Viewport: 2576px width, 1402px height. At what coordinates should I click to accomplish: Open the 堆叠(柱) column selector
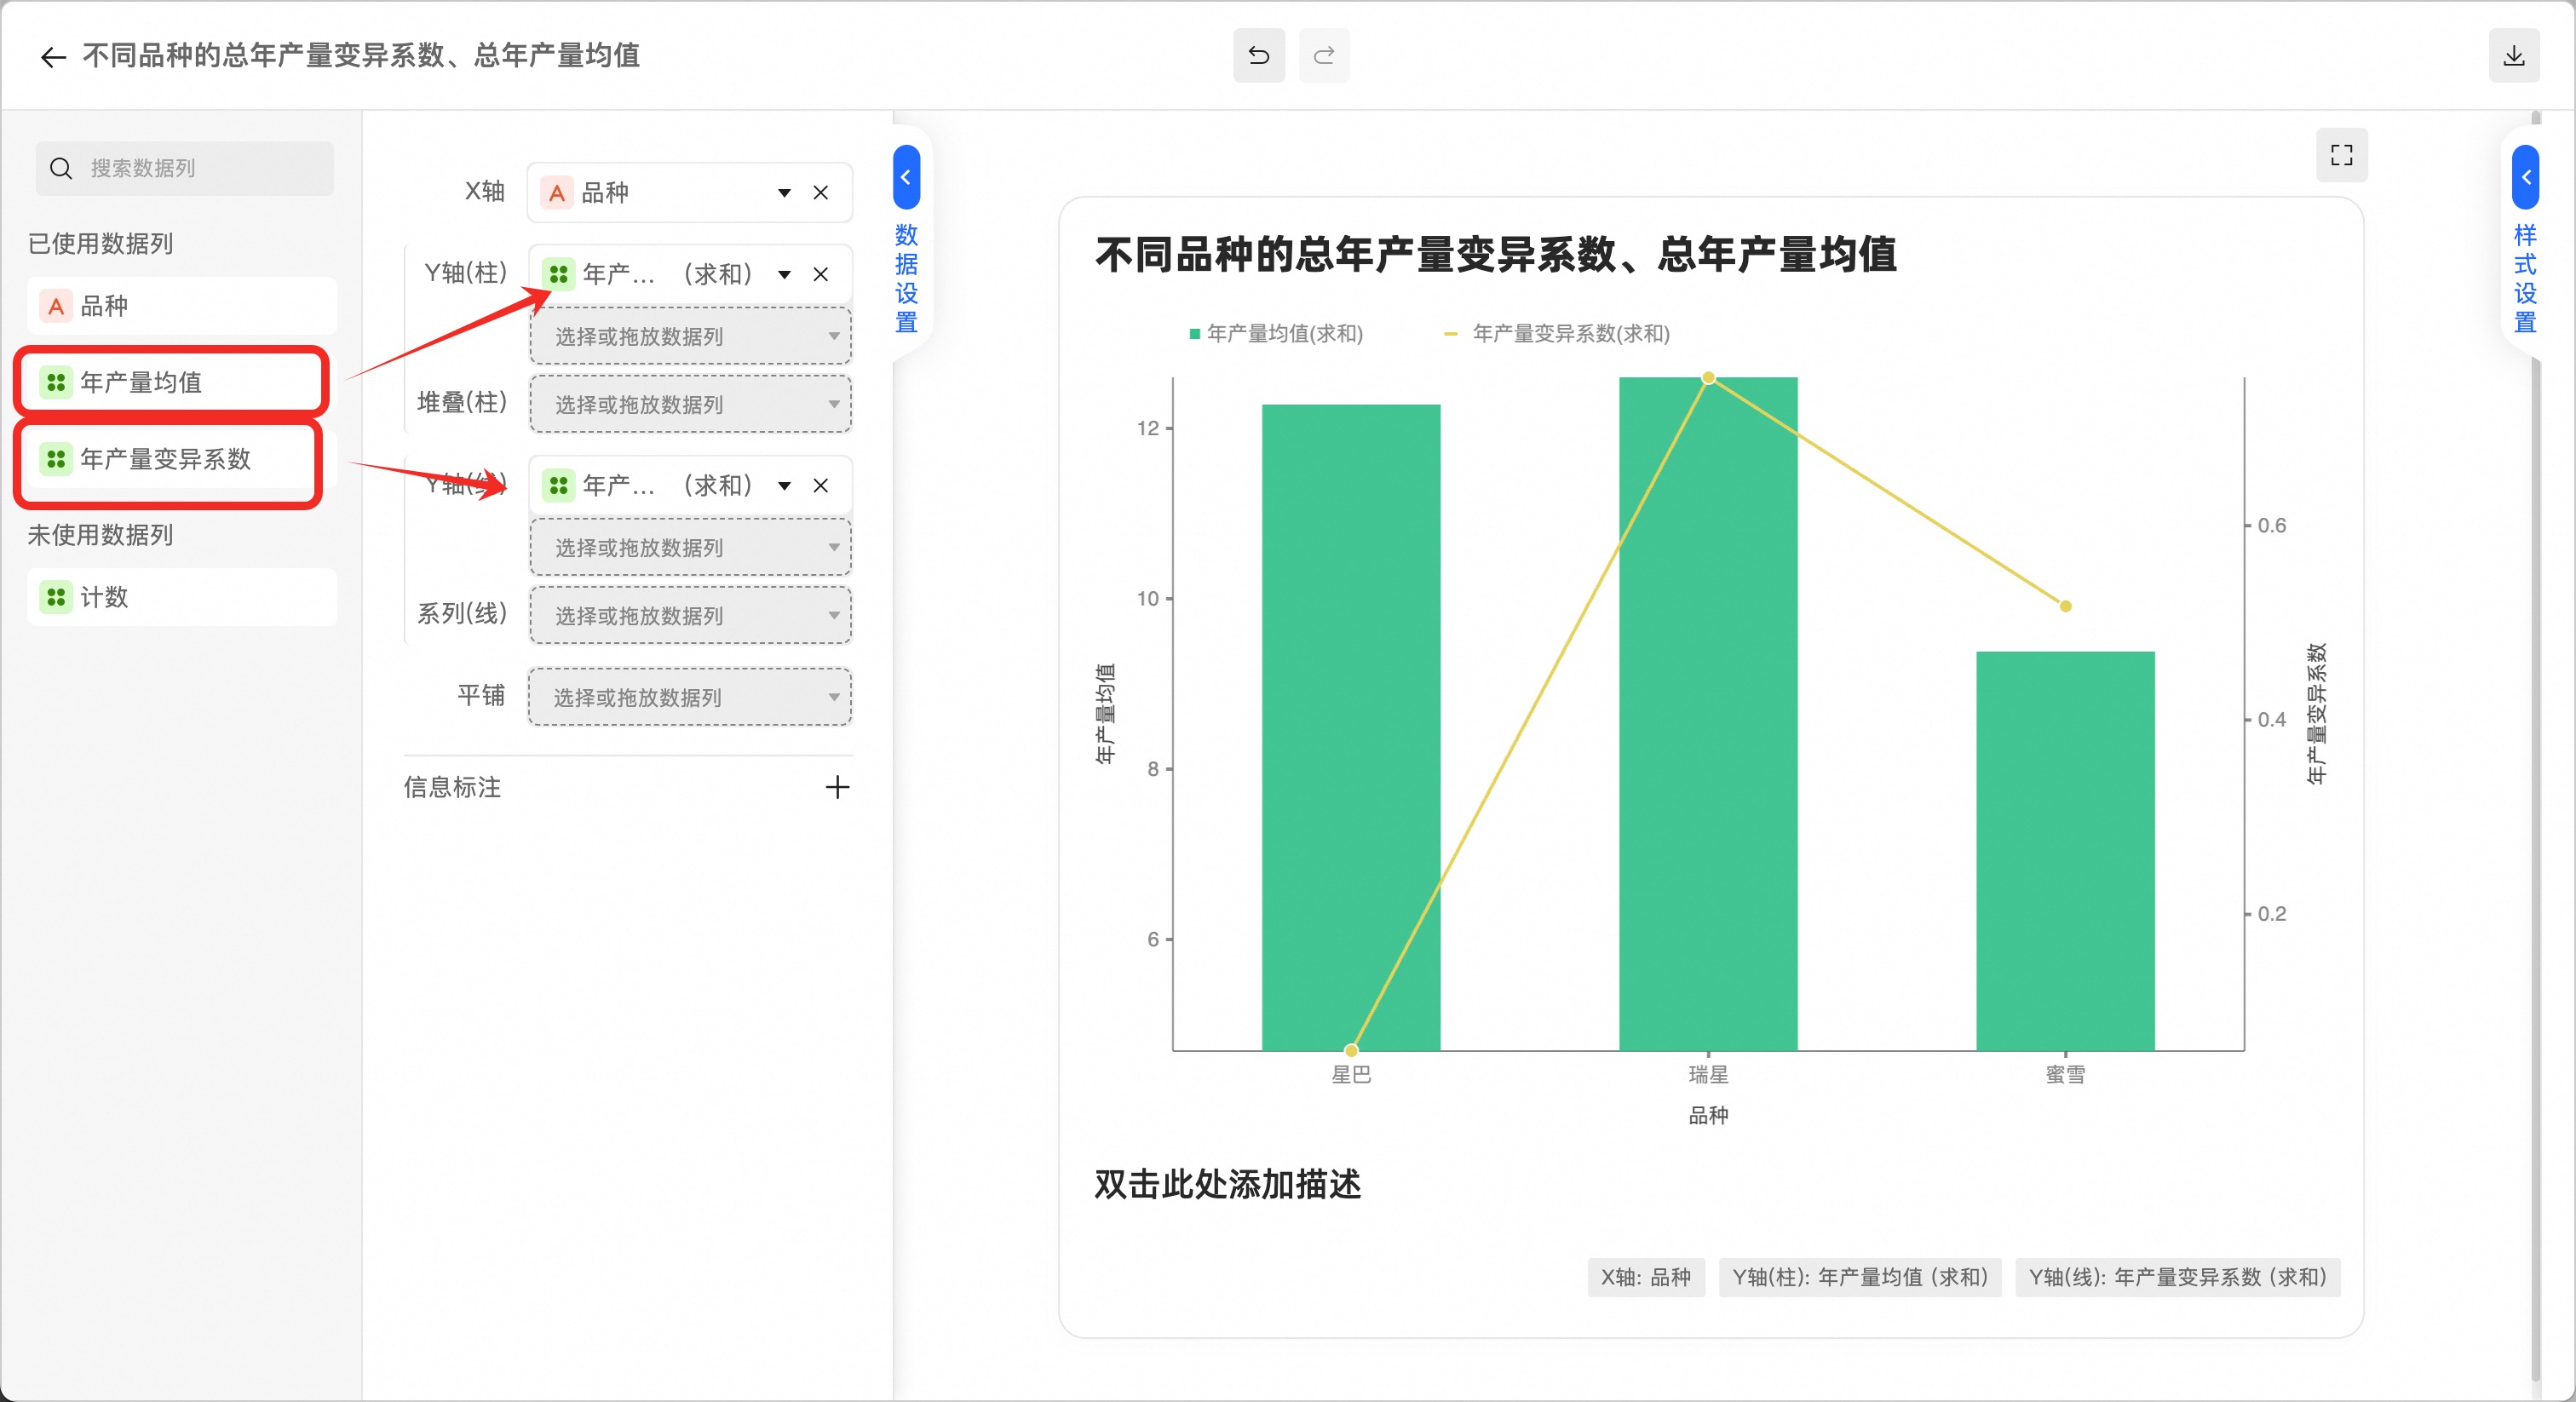coord(689,405)
